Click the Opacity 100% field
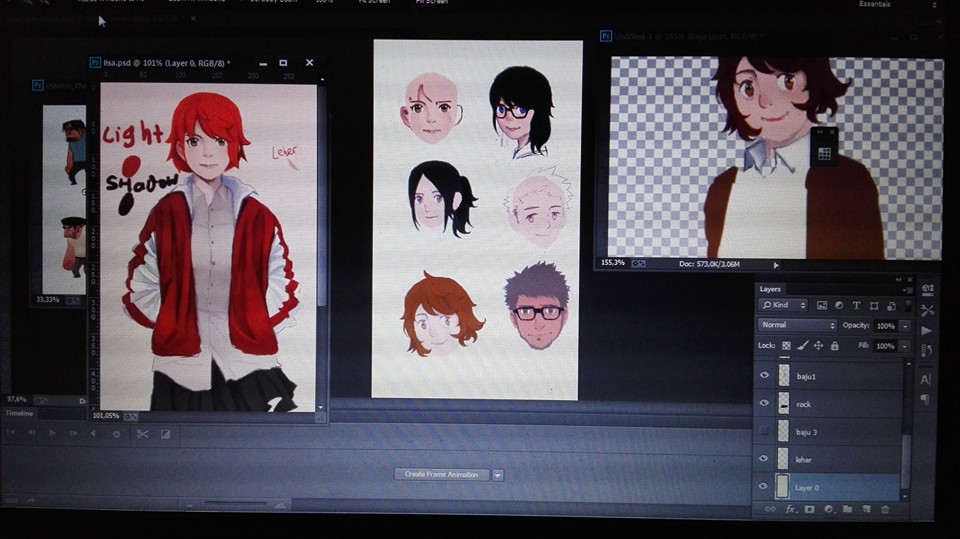This screenshot has height=539, width=960. pyautogui.click(x=886, y=326)
